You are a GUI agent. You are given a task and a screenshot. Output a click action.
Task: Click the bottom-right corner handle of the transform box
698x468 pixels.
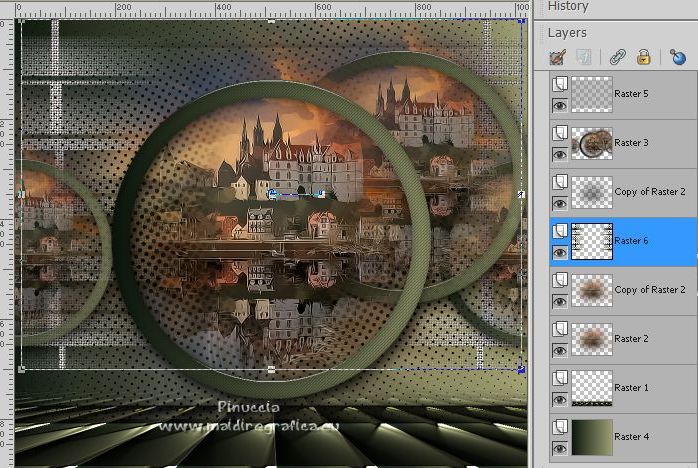pos(521,369)
